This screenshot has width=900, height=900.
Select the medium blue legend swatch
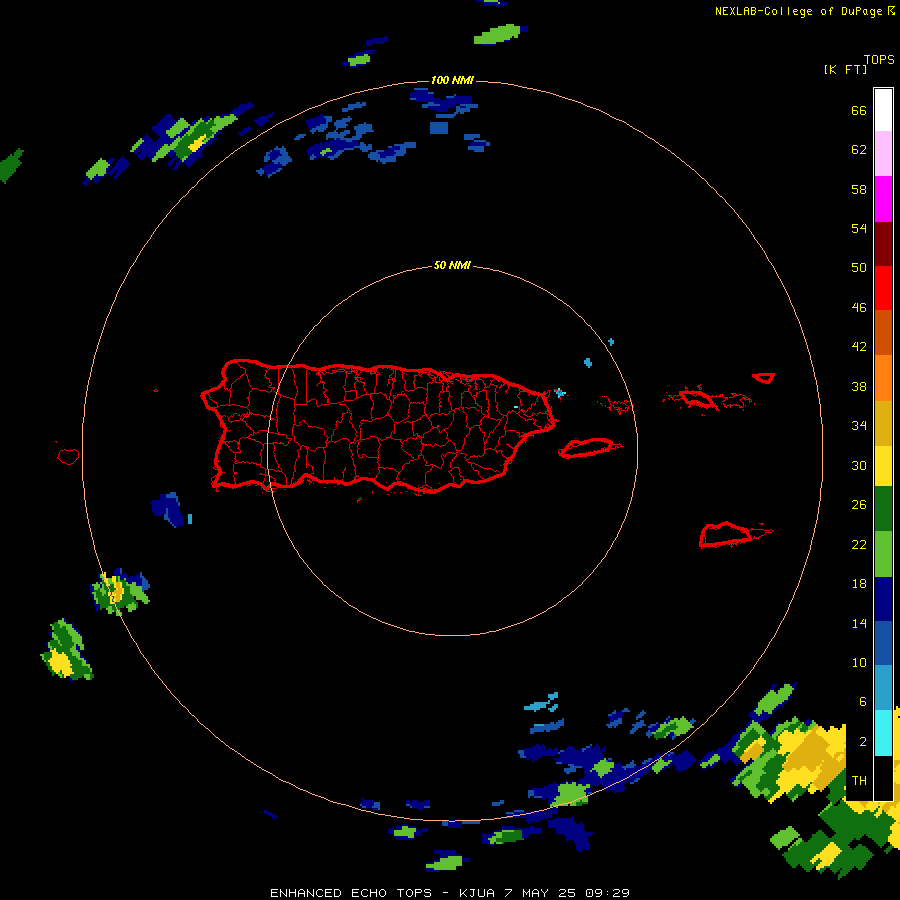click(x=883, y=643)
